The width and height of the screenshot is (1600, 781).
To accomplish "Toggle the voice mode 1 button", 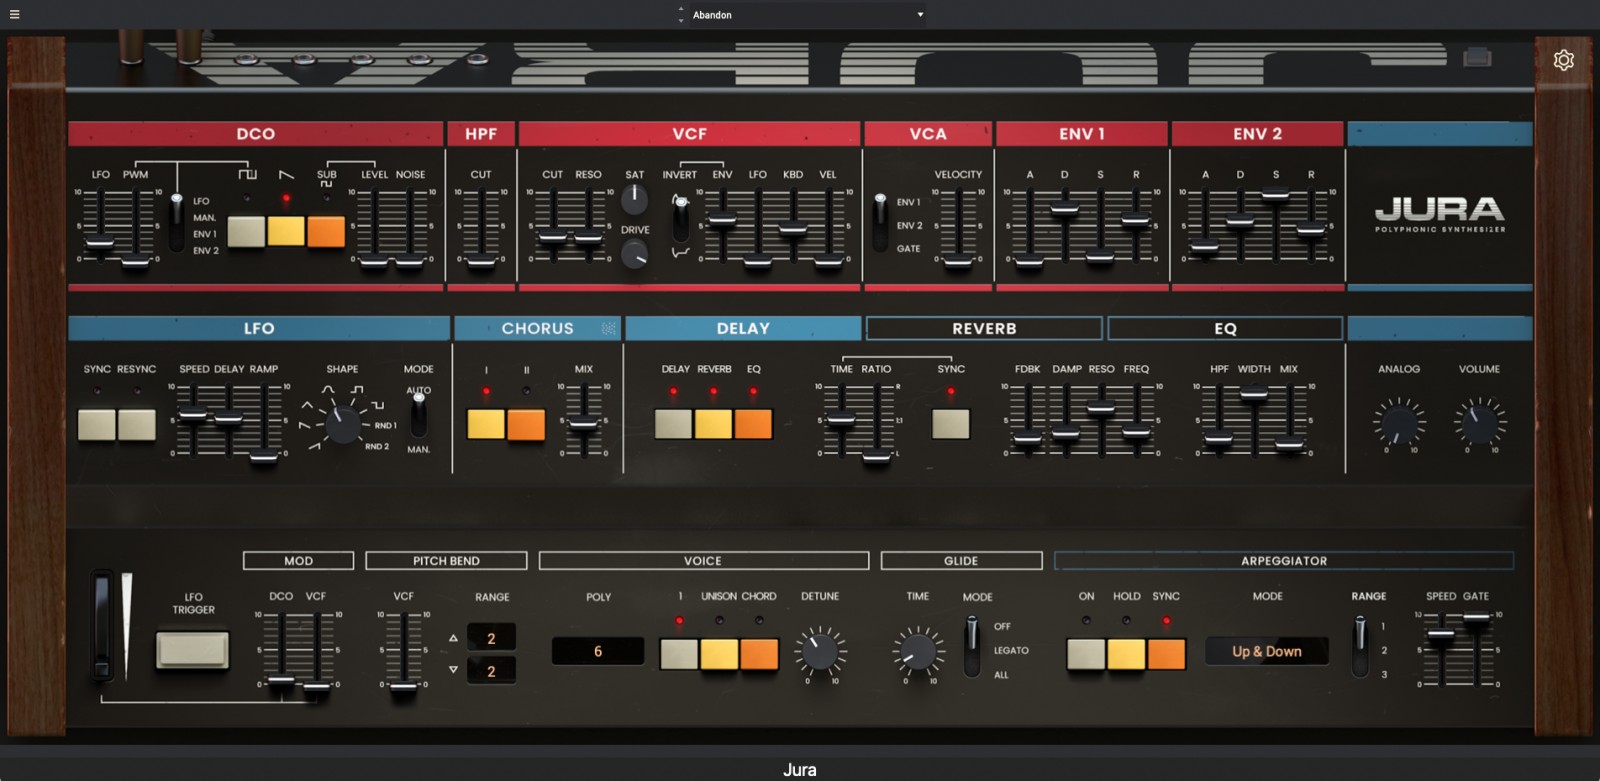I will coord(679,654).
